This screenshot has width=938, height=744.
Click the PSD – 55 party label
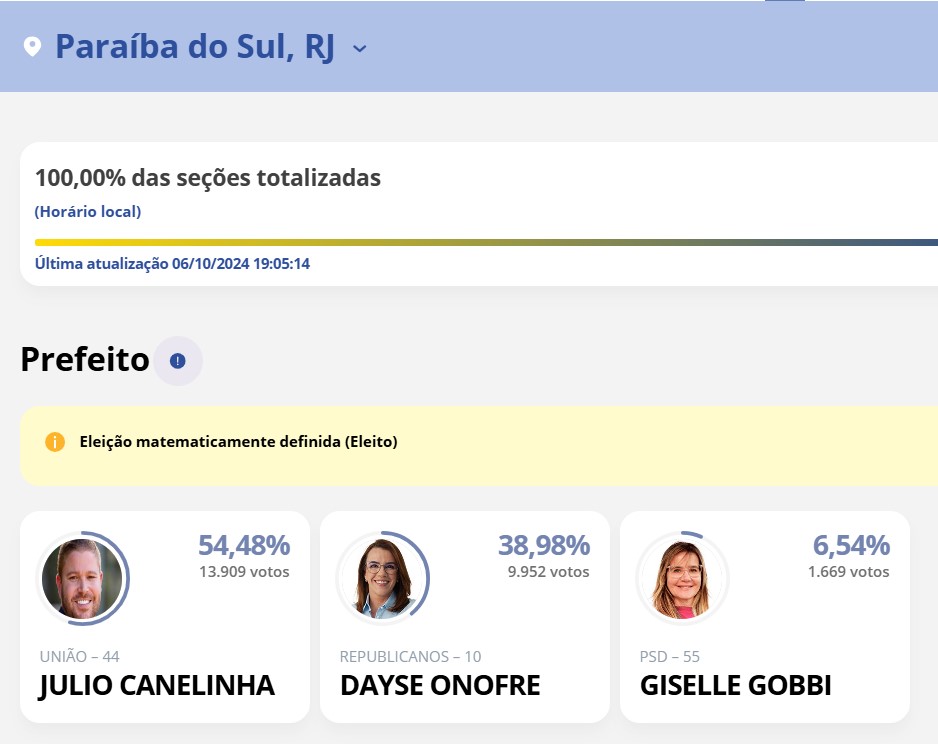tap(668, 657)
